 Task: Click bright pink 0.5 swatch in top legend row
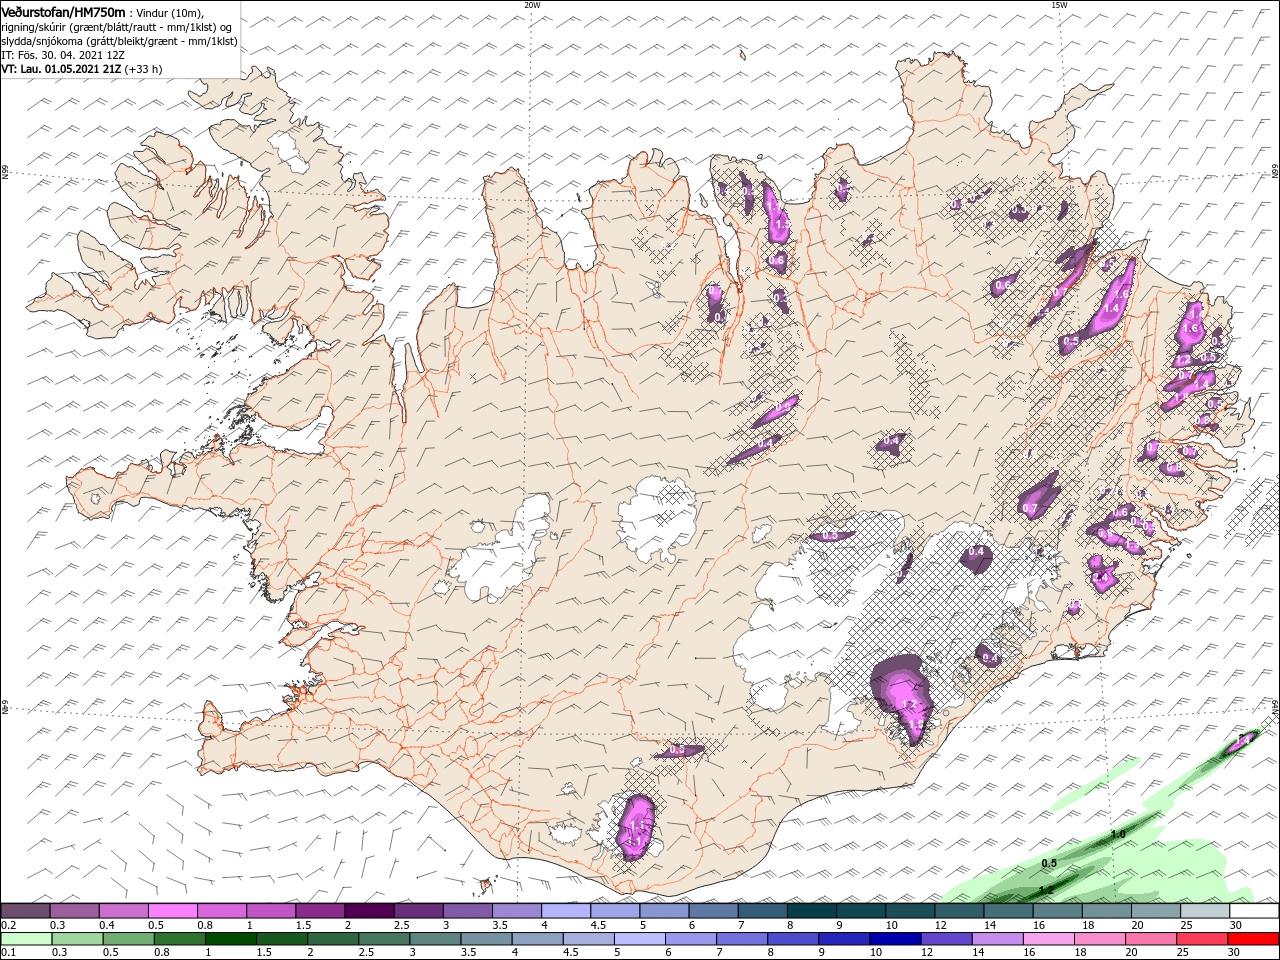click(x=172, y=911)
